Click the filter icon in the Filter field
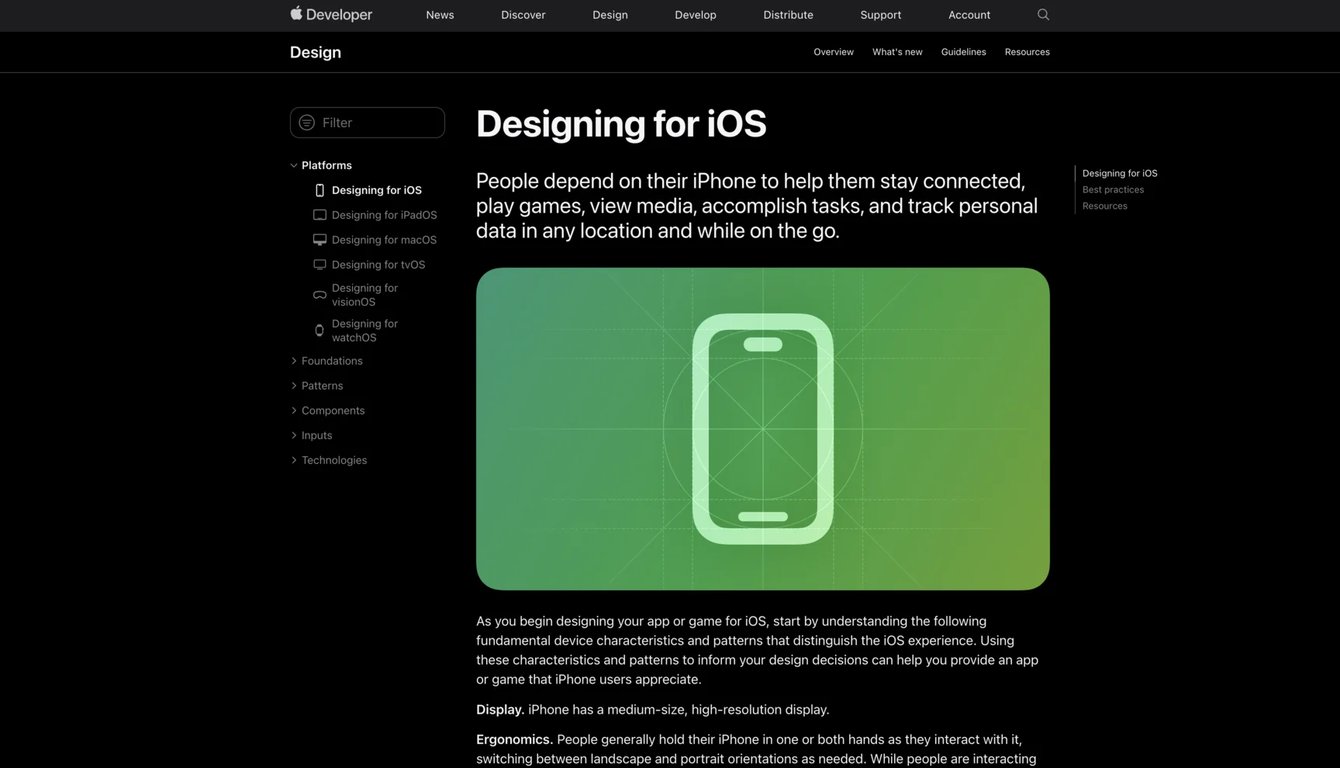1340x768 pixels. tap(307, 122)
